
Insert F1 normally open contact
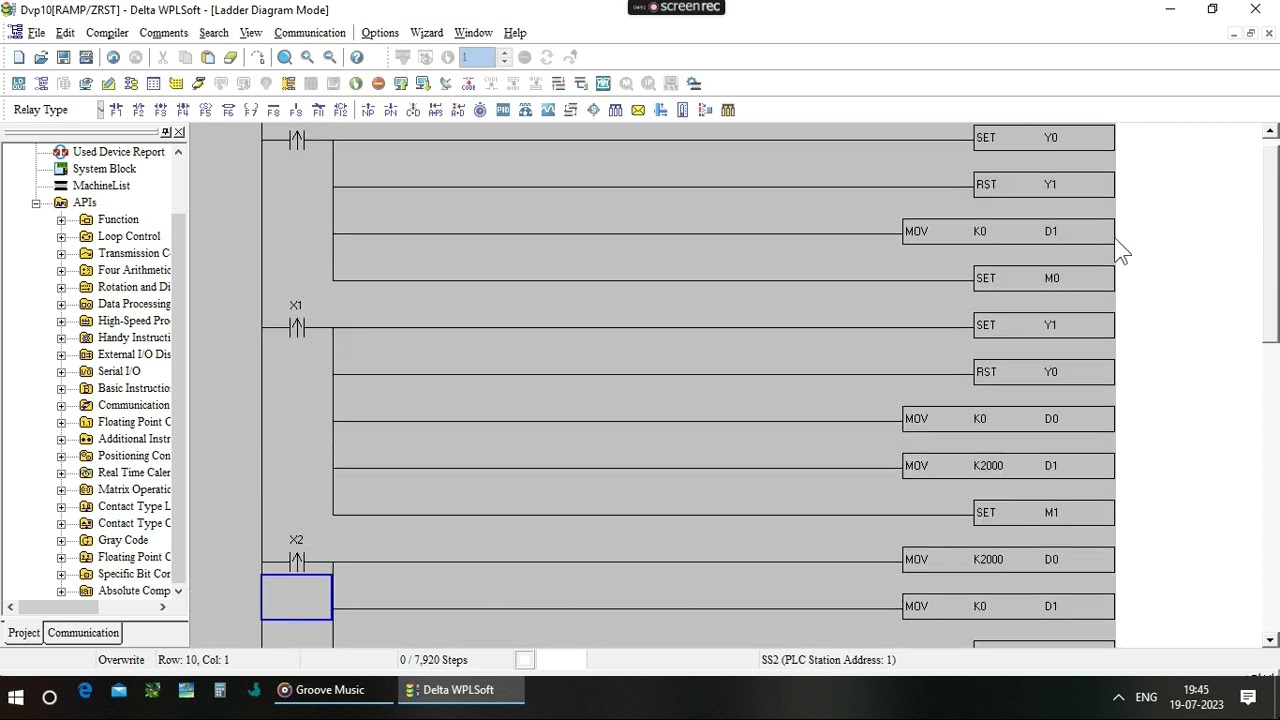[x=116, y=110]
